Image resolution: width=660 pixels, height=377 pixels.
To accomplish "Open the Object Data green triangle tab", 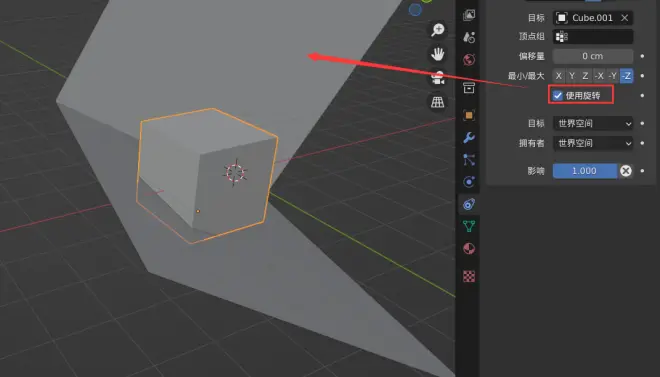I will click(469, 226).
